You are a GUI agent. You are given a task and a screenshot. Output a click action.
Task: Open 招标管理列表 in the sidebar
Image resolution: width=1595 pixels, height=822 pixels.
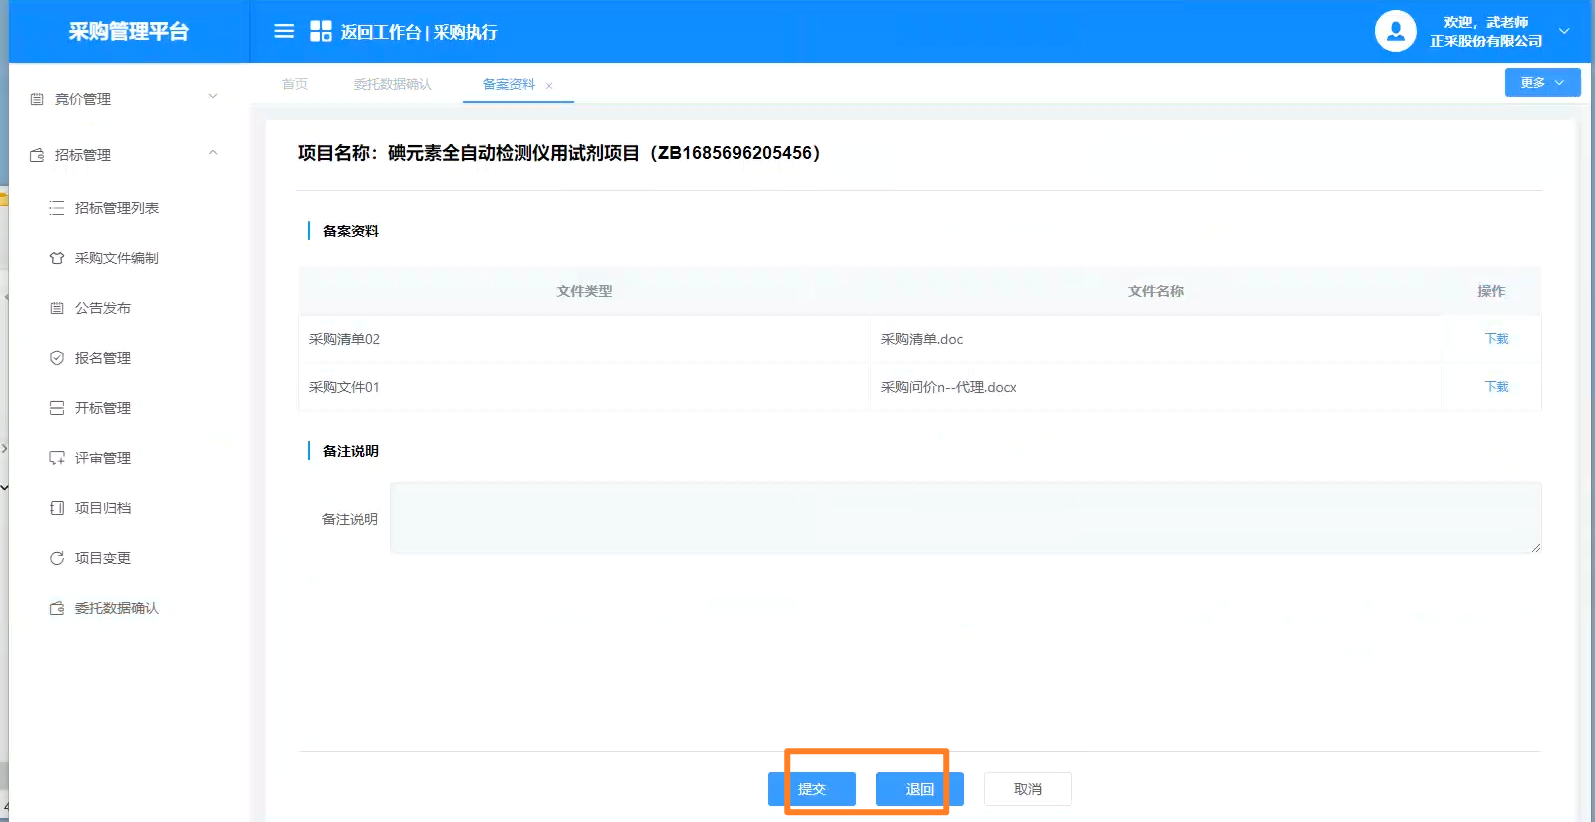pos(116,208)
